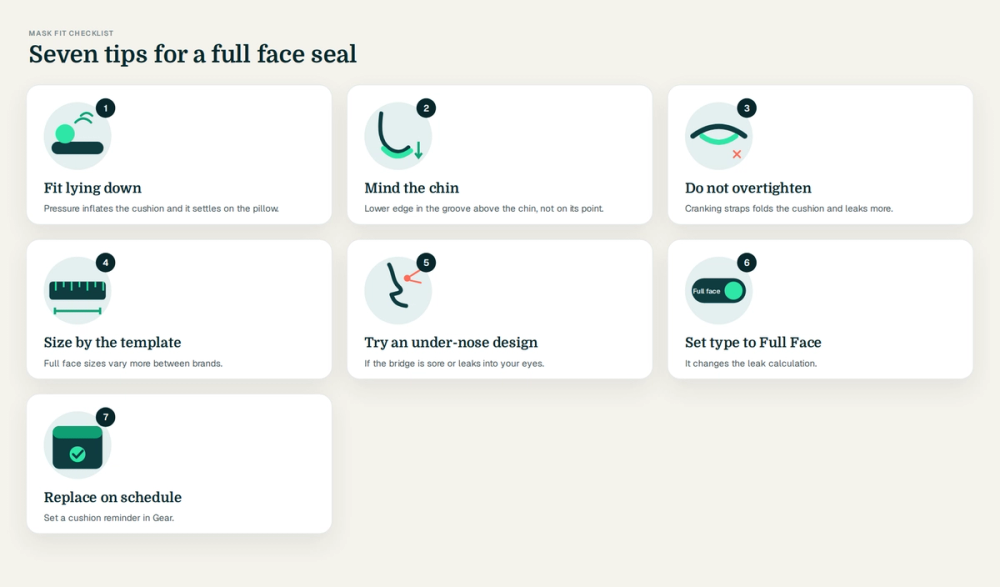The width and height of the screenshot is (1000, 587).
Task: Click the overtighten cushion icon
Action: tap(719, 136)
